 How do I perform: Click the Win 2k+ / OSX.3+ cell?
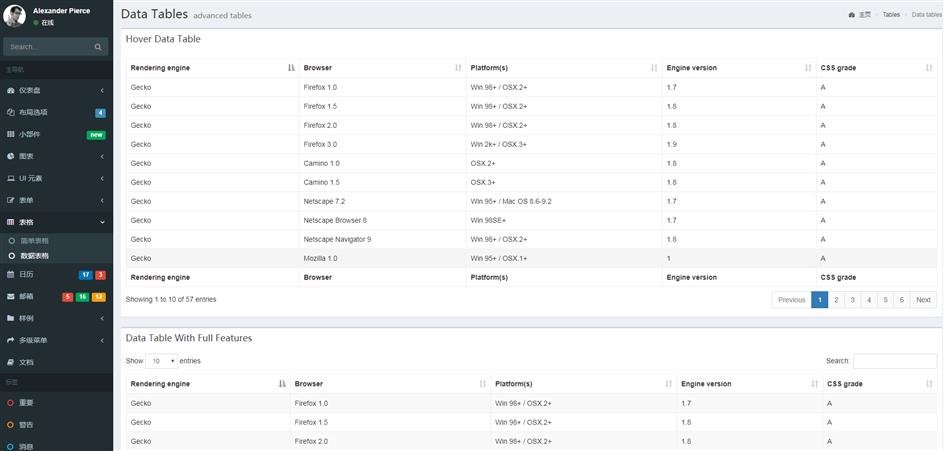[x=564, y=145]
